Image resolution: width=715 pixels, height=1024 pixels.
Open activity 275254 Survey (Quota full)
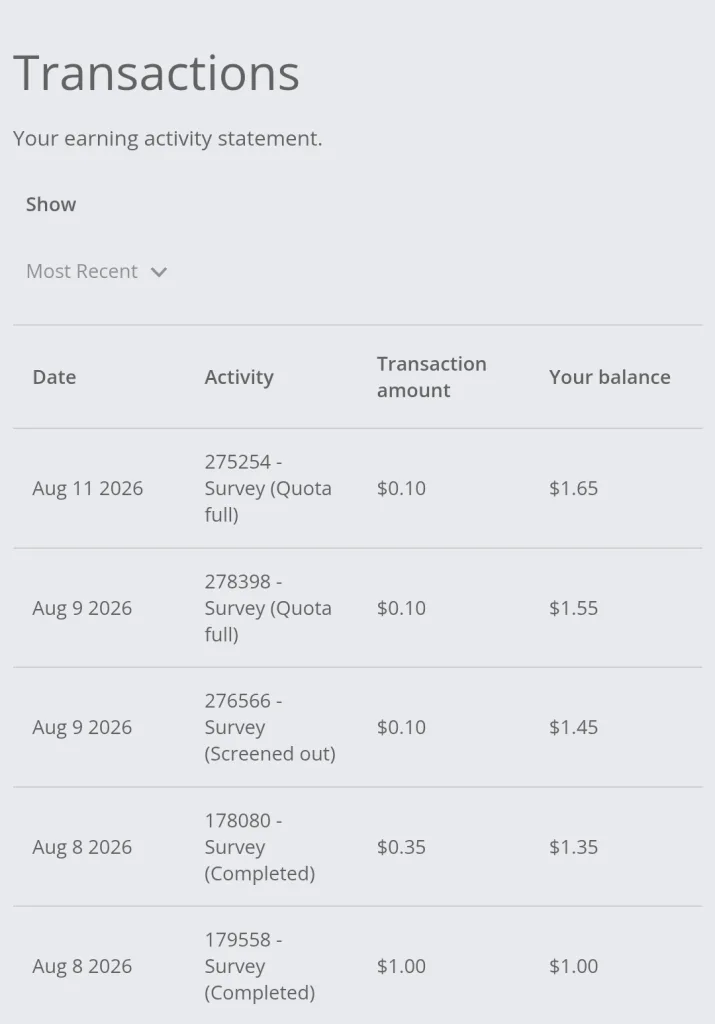tap(268, 488)
